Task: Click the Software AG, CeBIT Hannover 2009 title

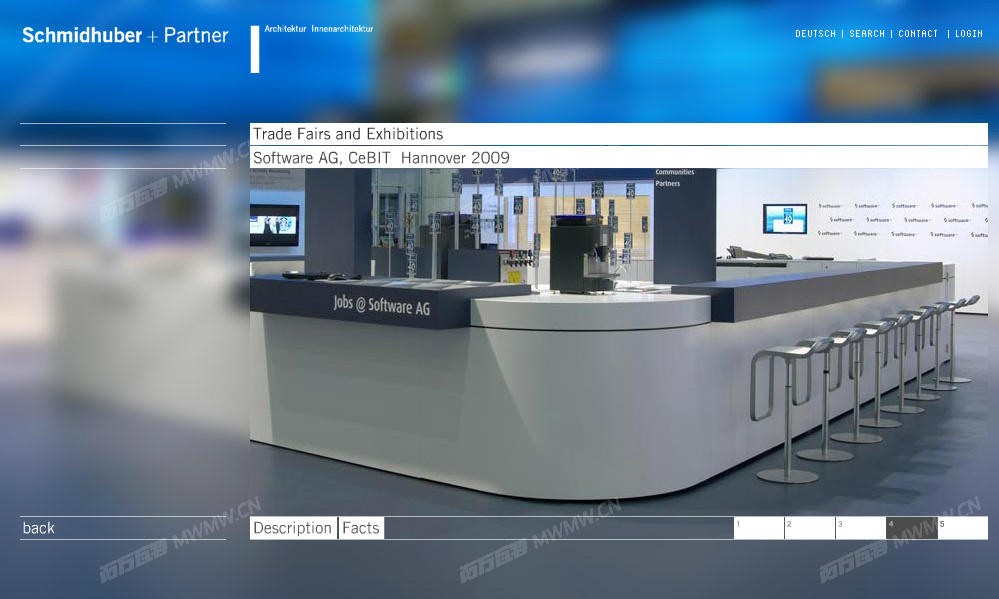Action: click(x=381, y=157)
